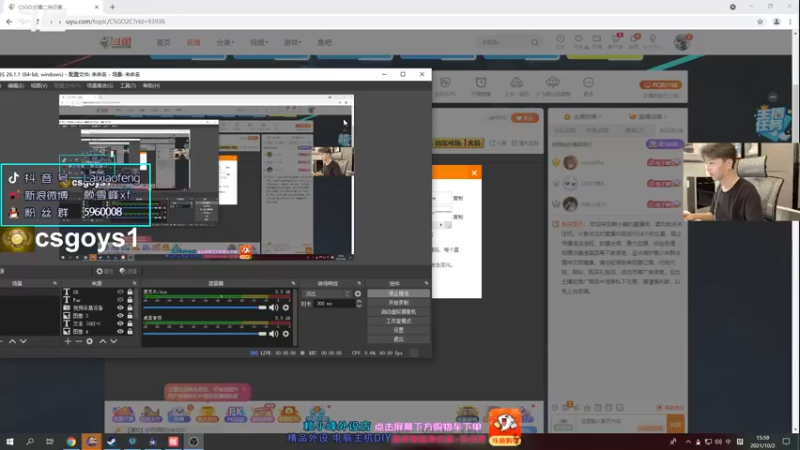Viewport: 800px width, 450px height.
Task: Toggle lock on 图像 3 source
Action: click(x=130, y=316)
